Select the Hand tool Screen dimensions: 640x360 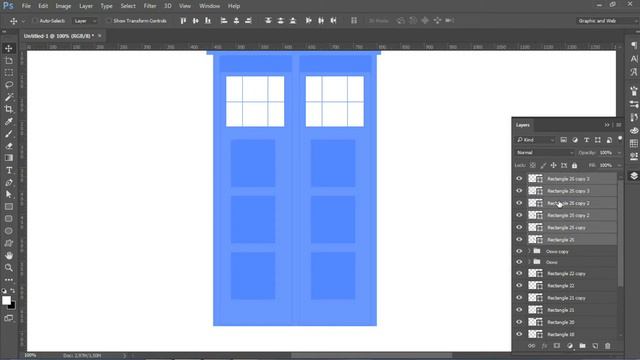point(9,256)
